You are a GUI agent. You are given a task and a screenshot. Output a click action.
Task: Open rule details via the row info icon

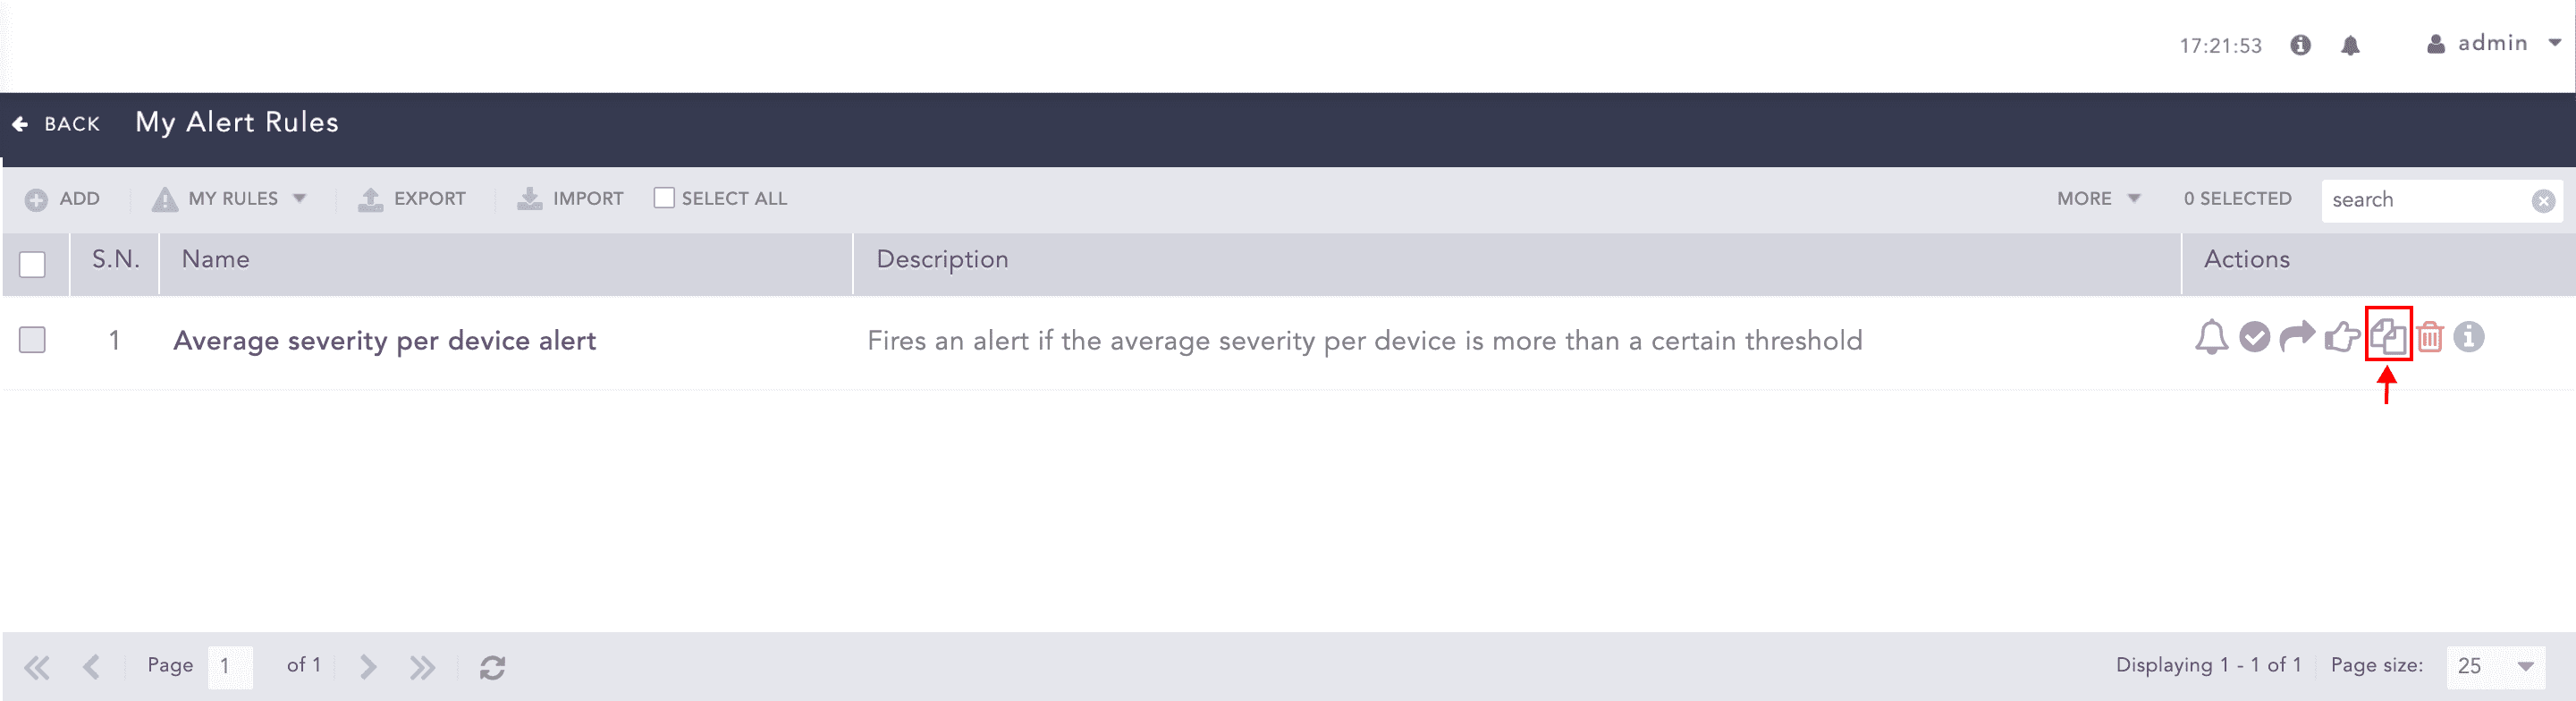(2469, 337)
